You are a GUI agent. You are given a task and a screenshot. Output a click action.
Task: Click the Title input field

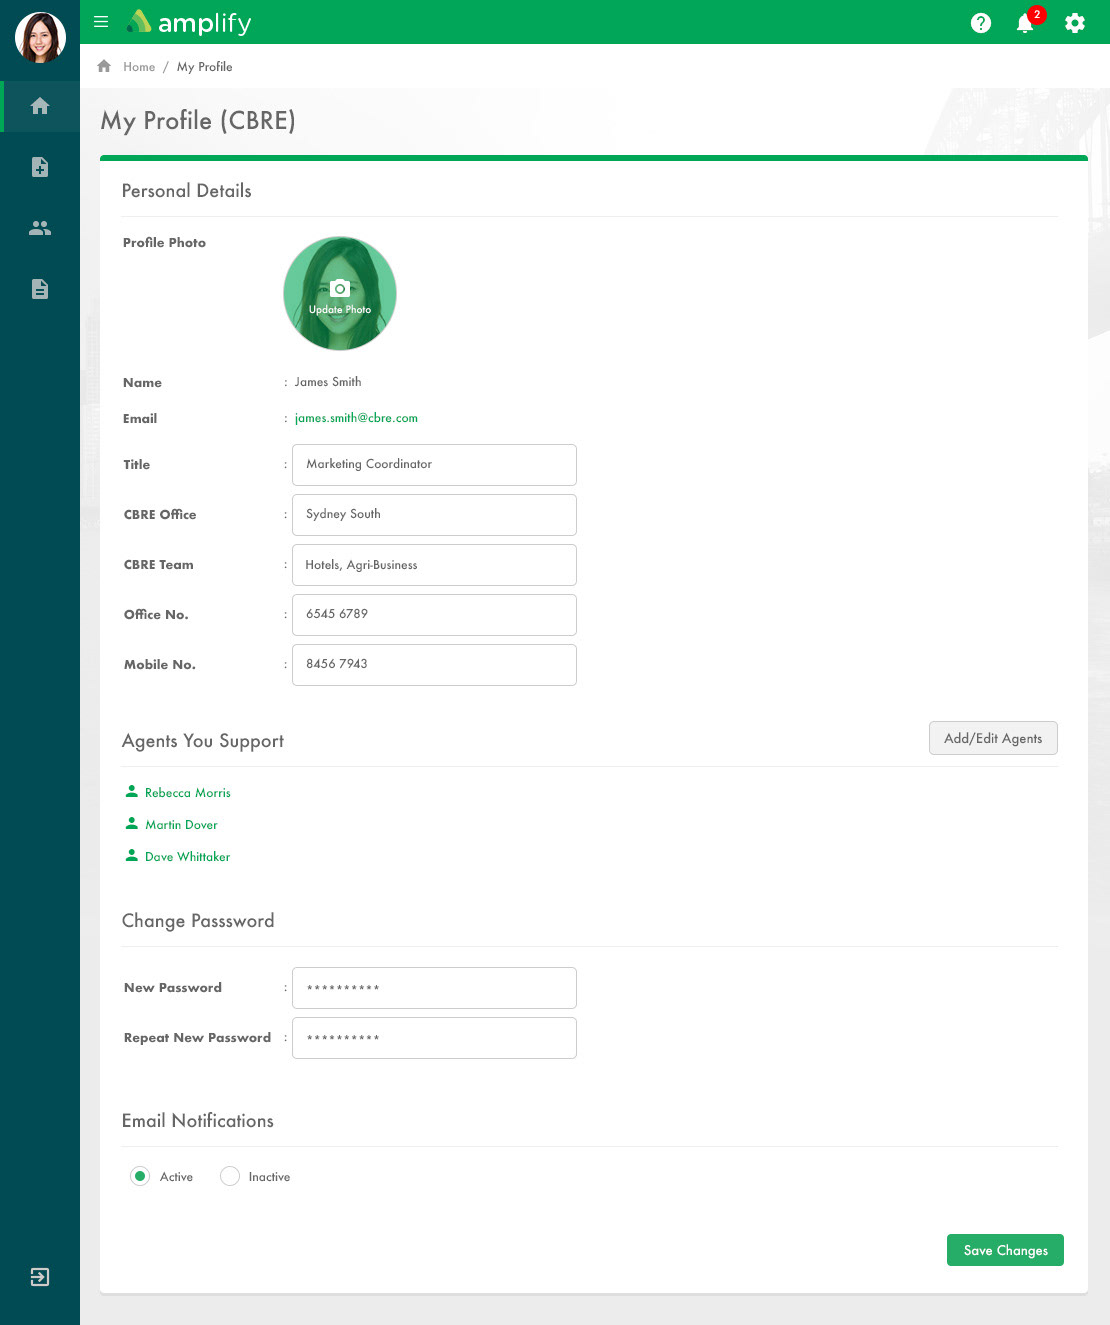tap(434, 465)
